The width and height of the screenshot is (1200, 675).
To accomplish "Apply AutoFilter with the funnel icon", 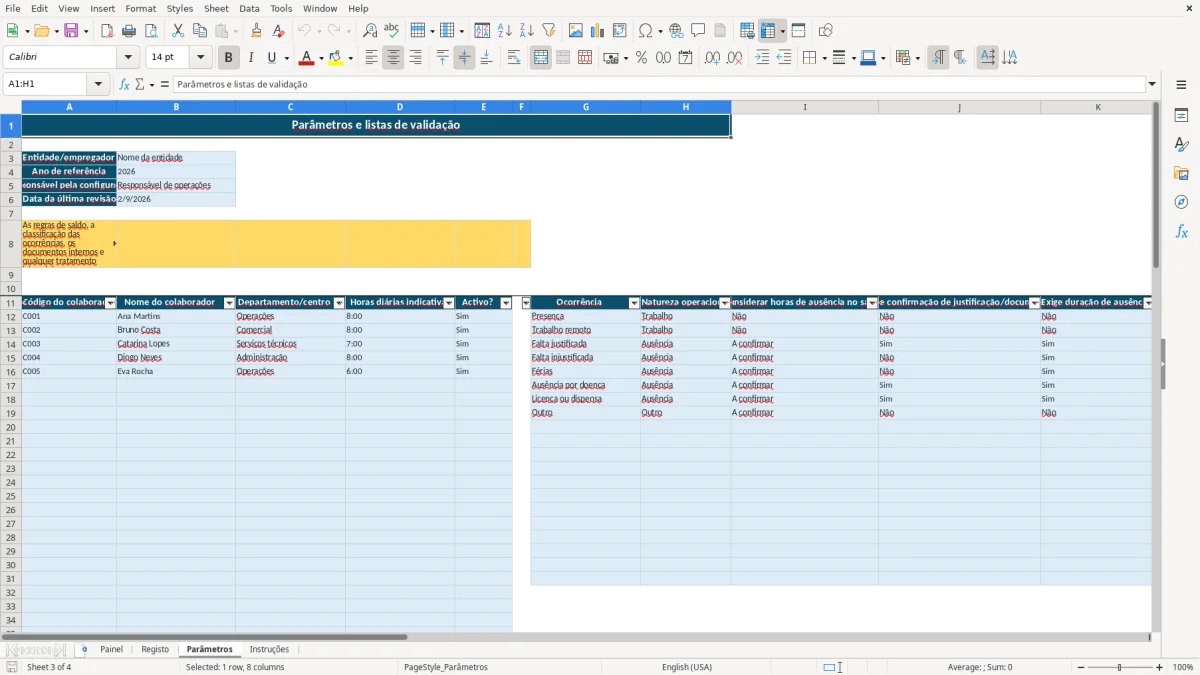I will [x=548, y=31].
